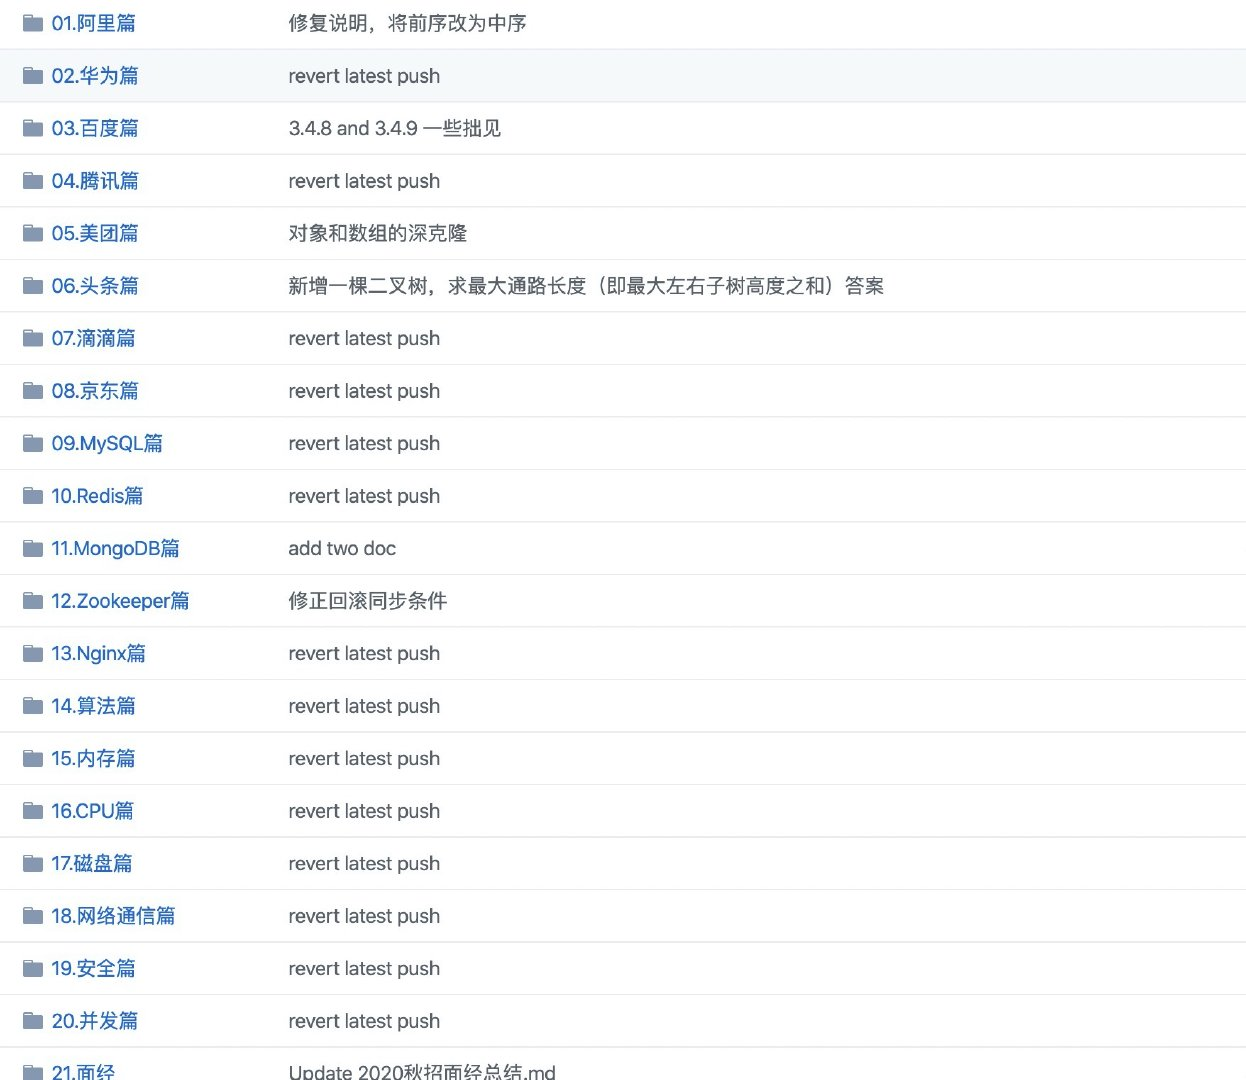Open the 11.MongoDB篇 folder link
The height and width of the screenshot is (1080, 1246).
pos(116,548)
